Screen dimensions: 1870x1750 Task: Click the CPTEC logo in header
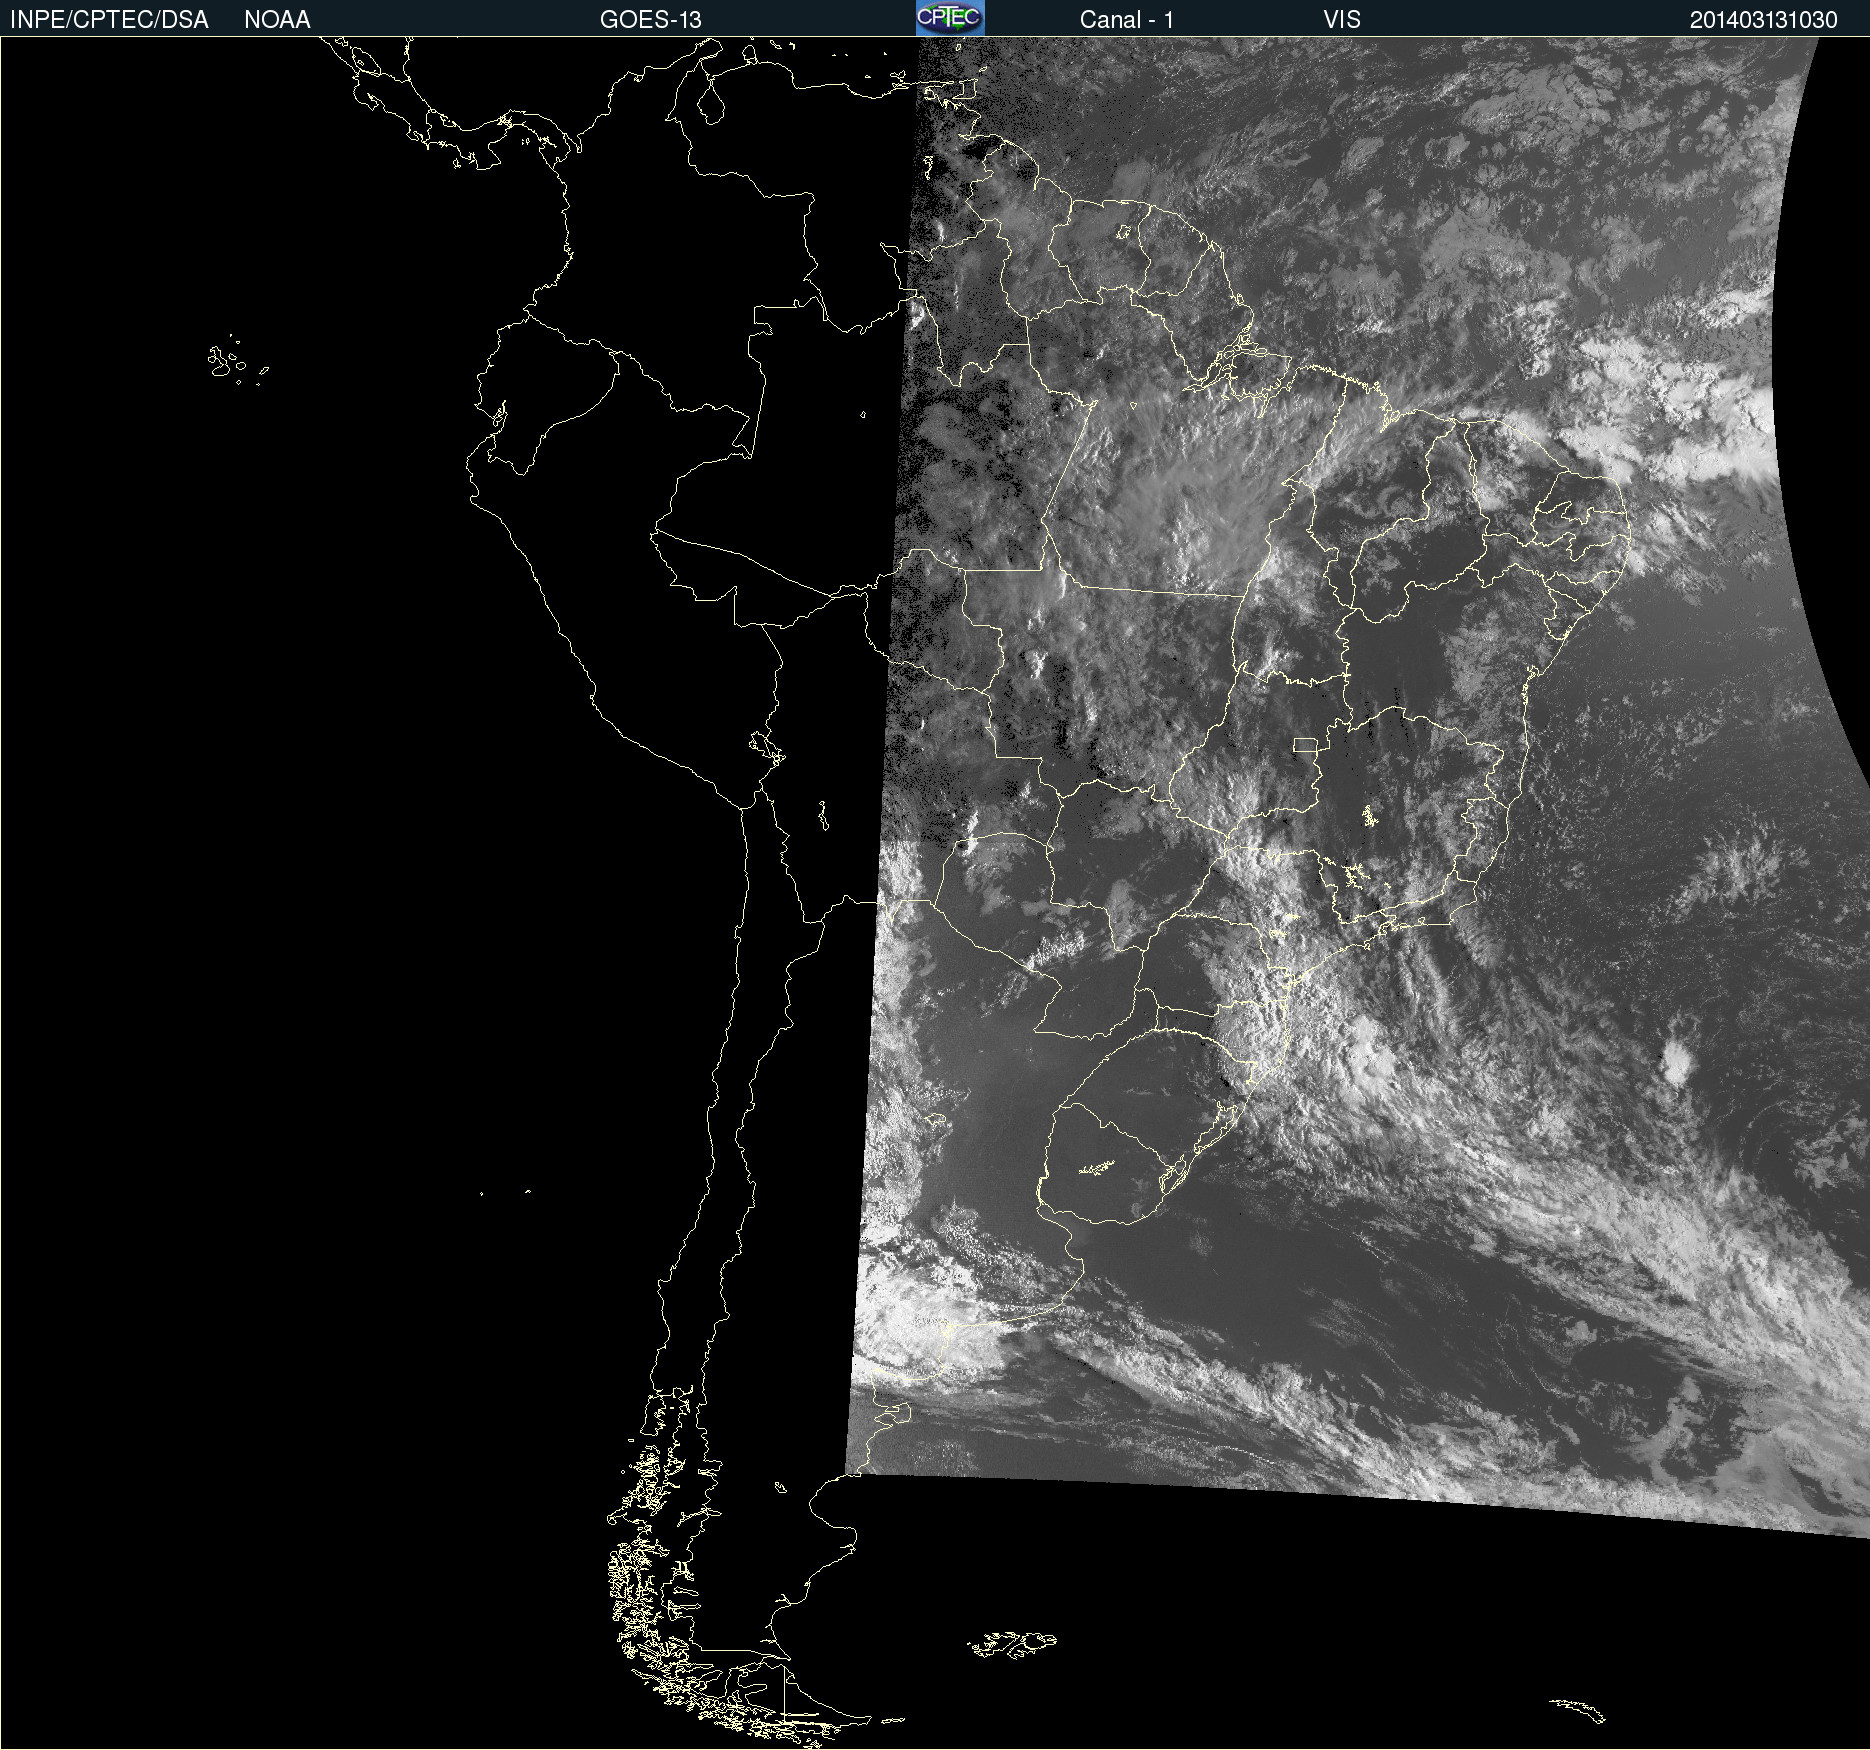click(950, 18)
